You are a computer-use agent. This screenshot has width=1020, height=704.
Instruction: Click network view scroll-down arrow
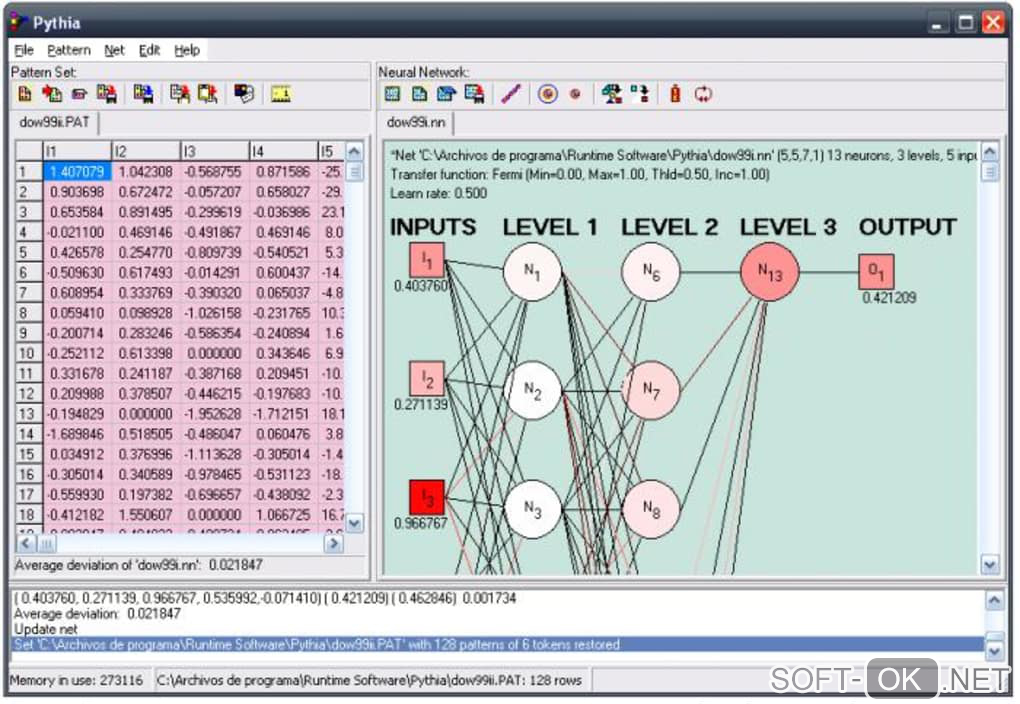point(989,565)
